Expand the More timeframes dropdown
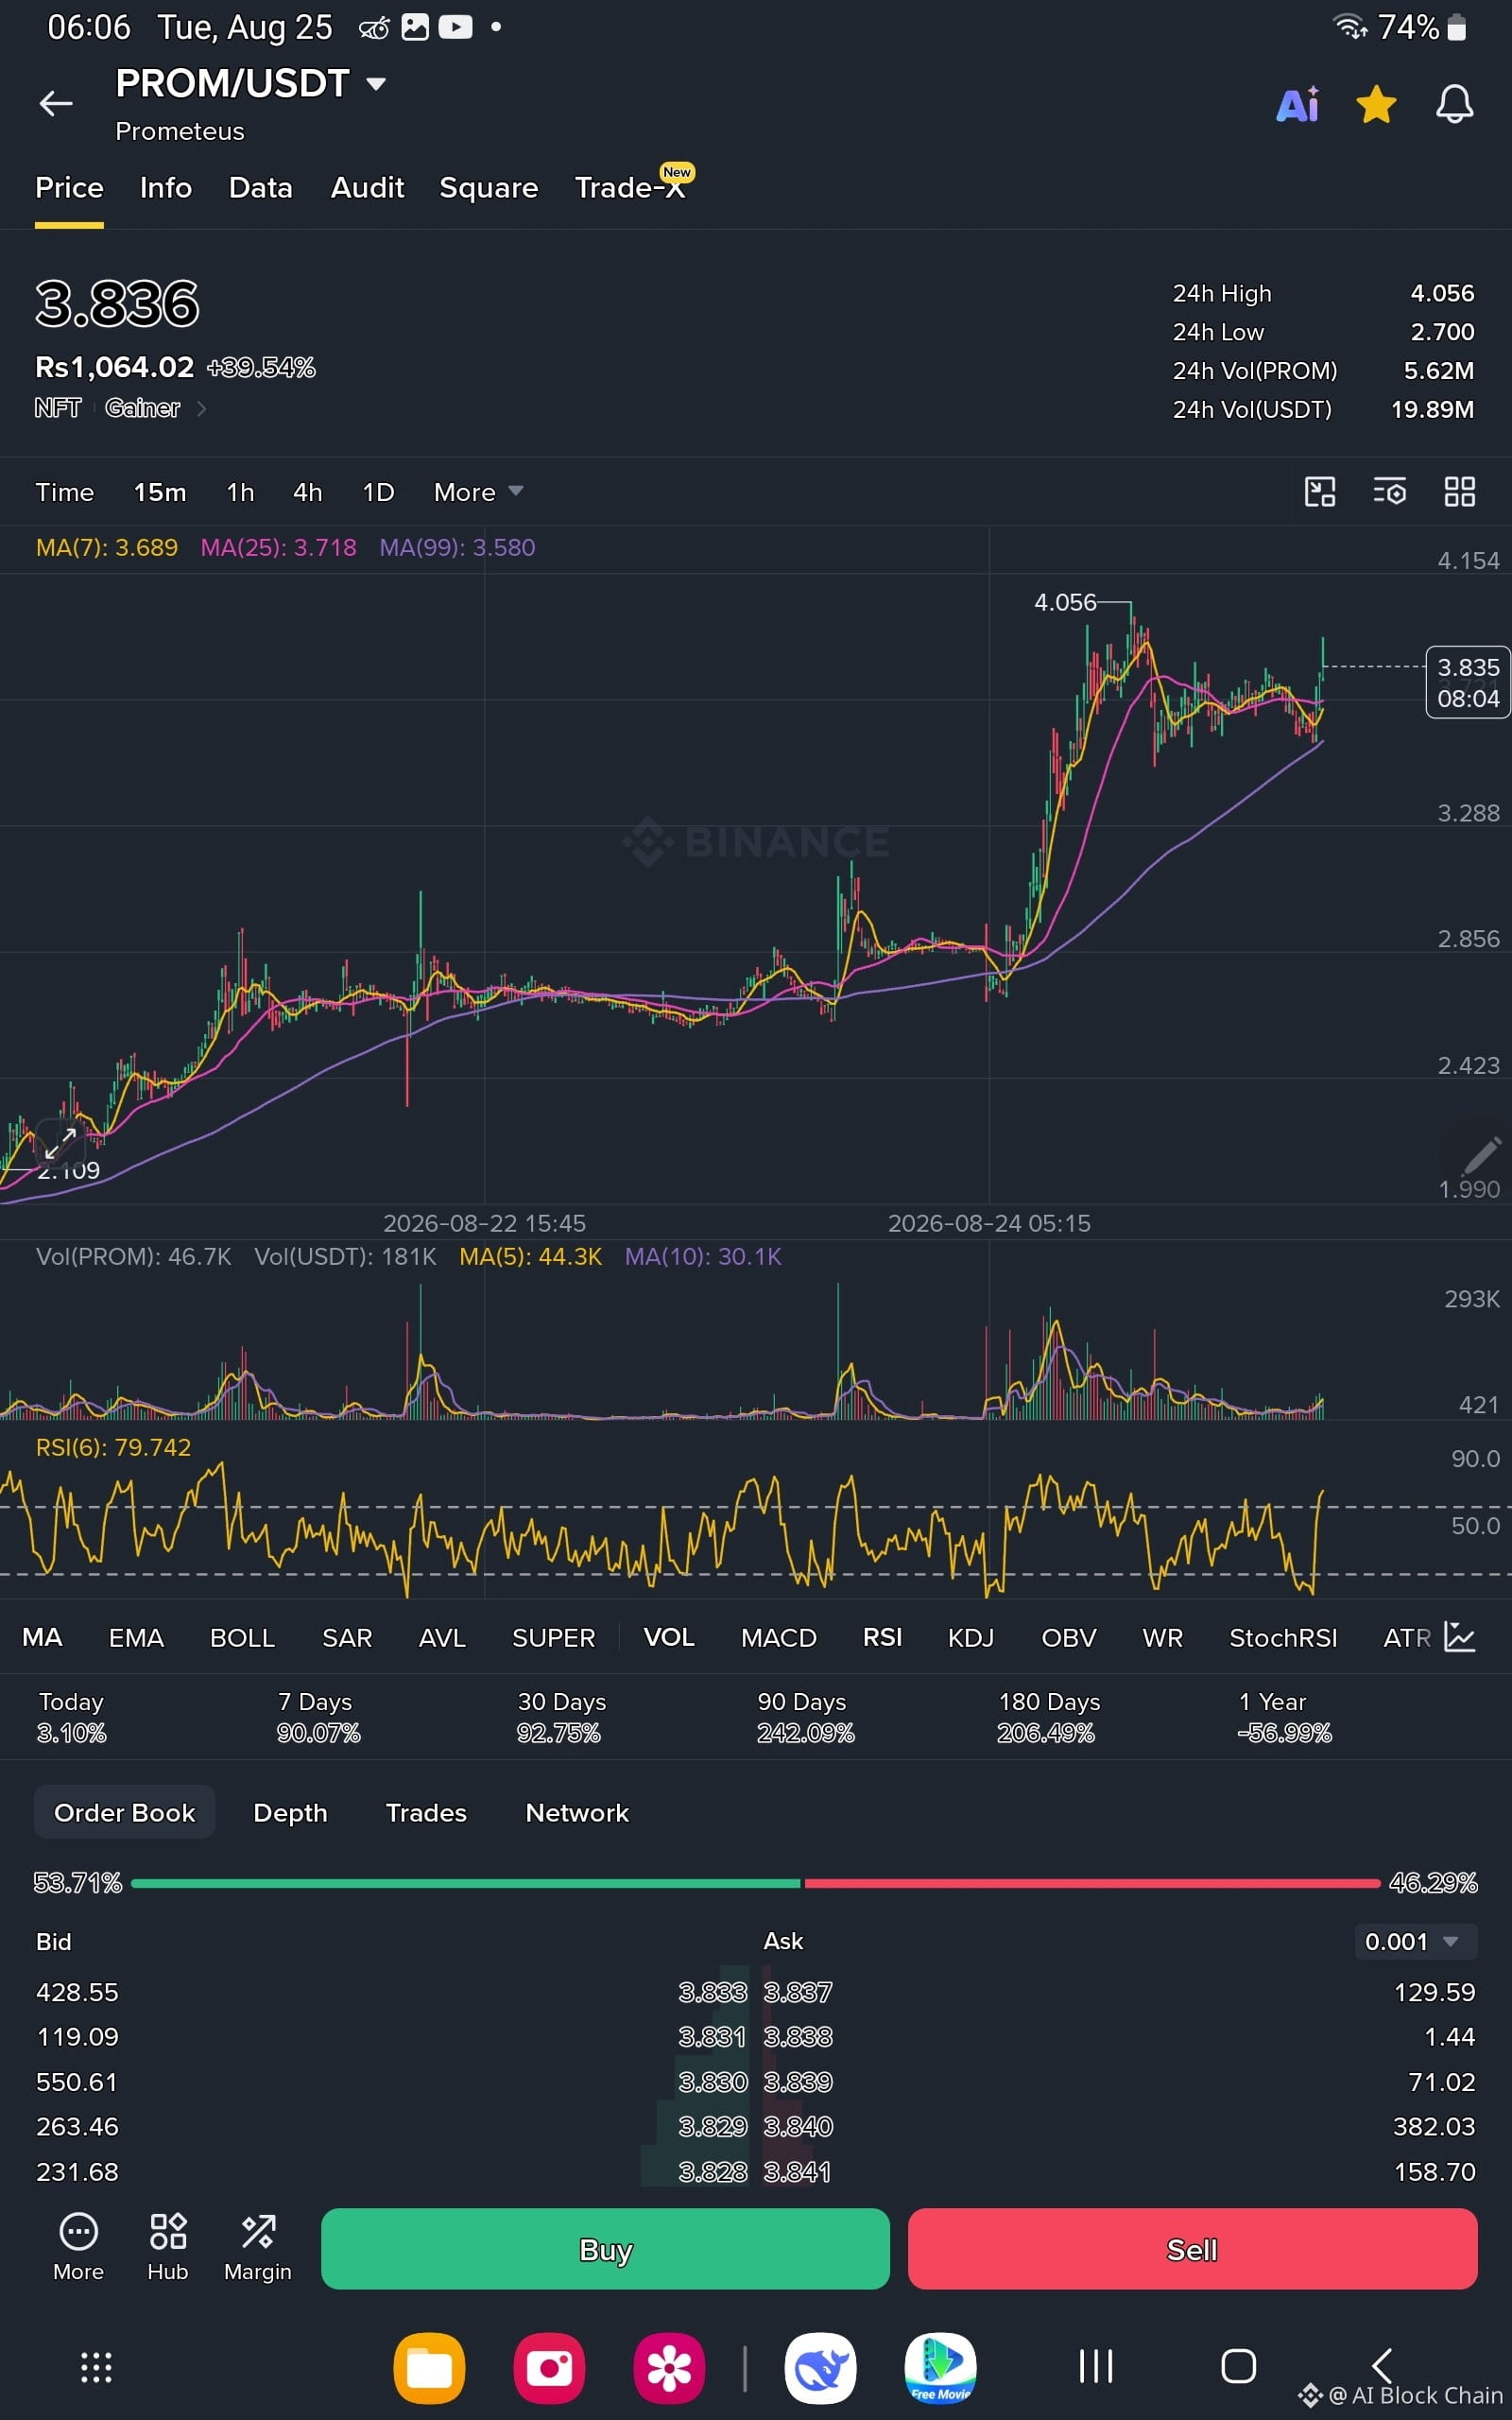The image size is (1512, 2420). pyautogui.click(x=478, y=492)
